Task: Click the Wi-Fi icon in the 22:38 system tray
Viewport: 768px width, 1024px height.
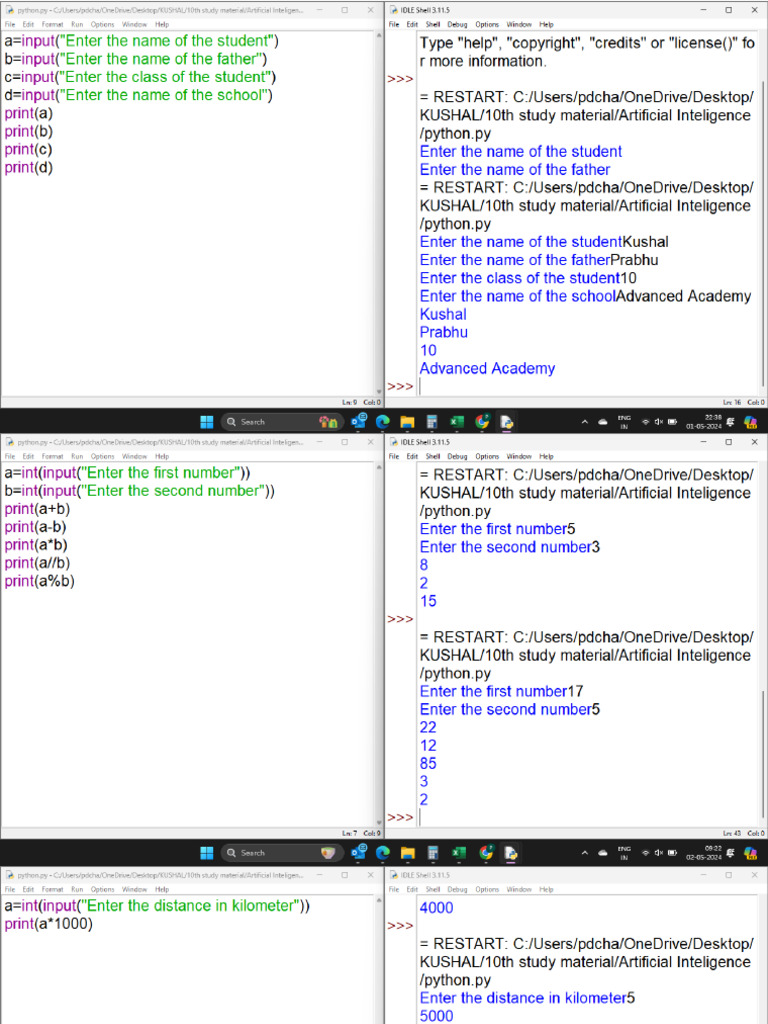Action: pyautogui.click(x=646, y=421)
